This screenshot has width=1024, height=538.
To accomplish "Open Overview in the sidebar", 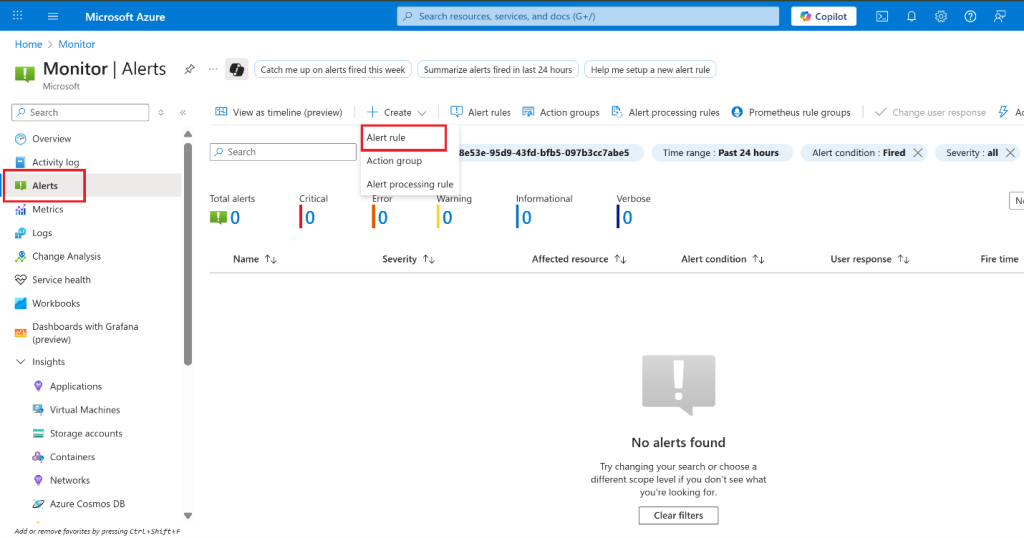I will click(52, 138).
